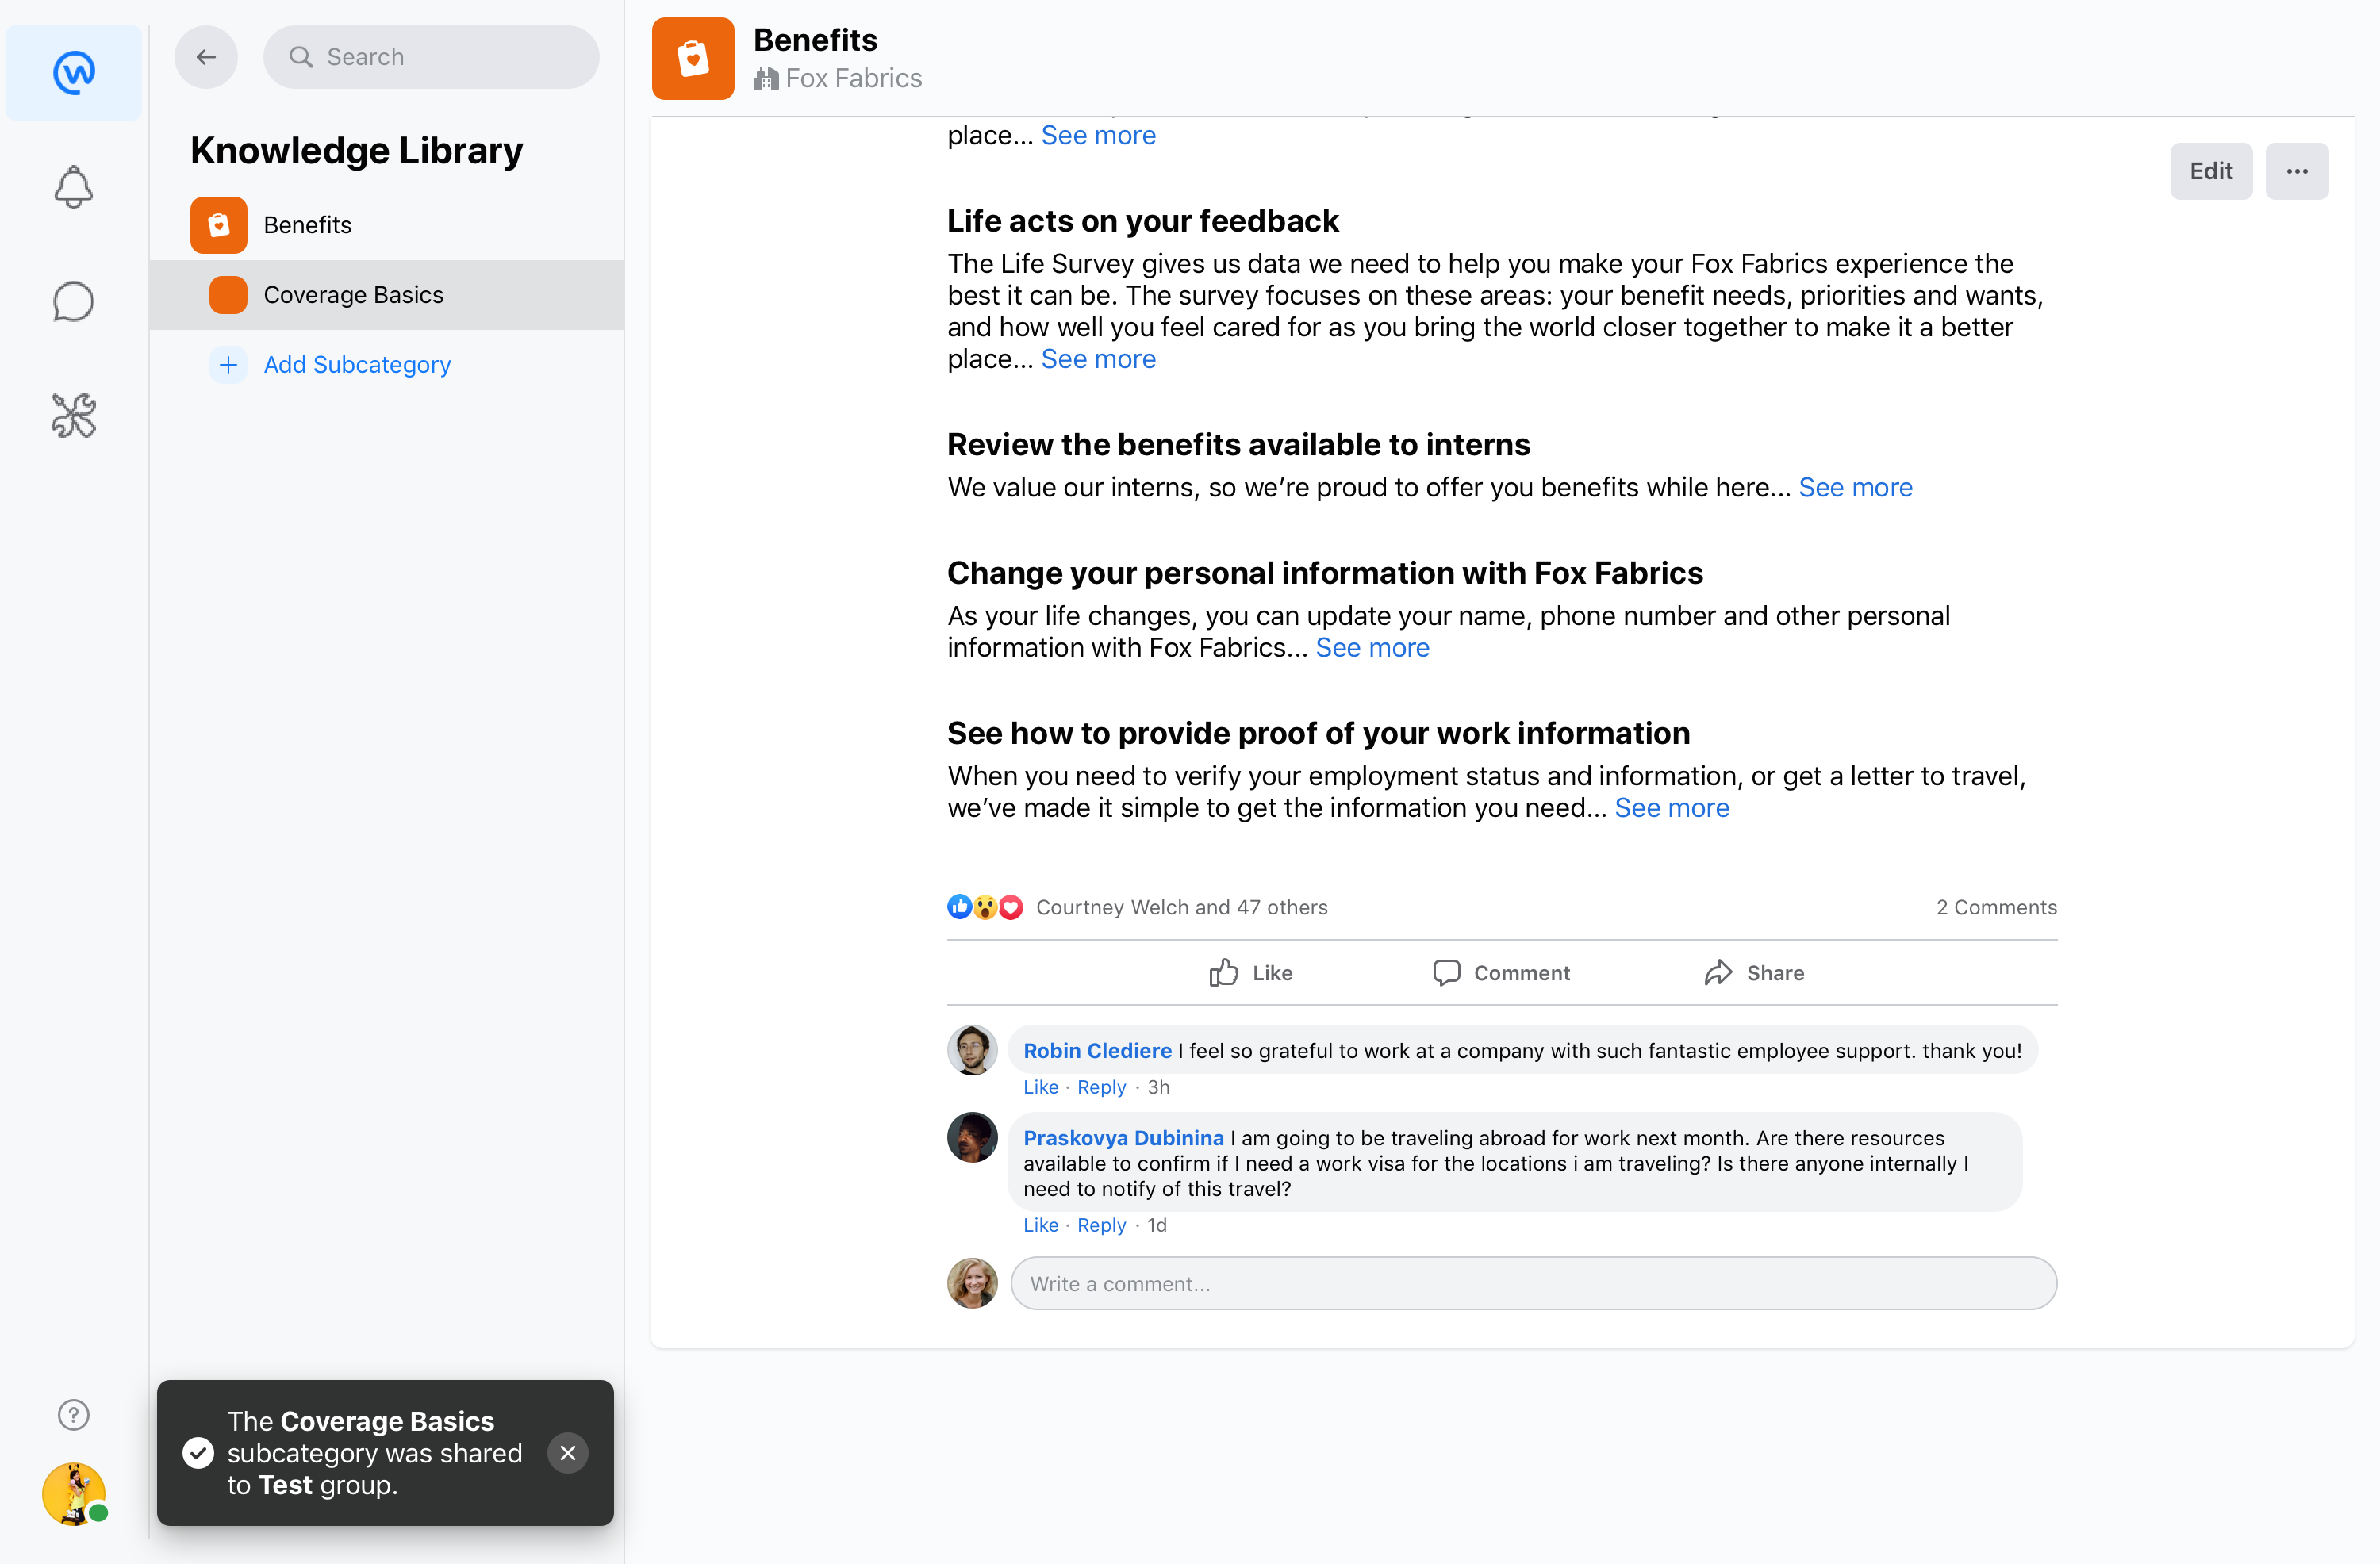This screenshot has height=1564, width=2380.
Task: Click heading Review the benefits available to interns
Action: (x=1238, y=444)
